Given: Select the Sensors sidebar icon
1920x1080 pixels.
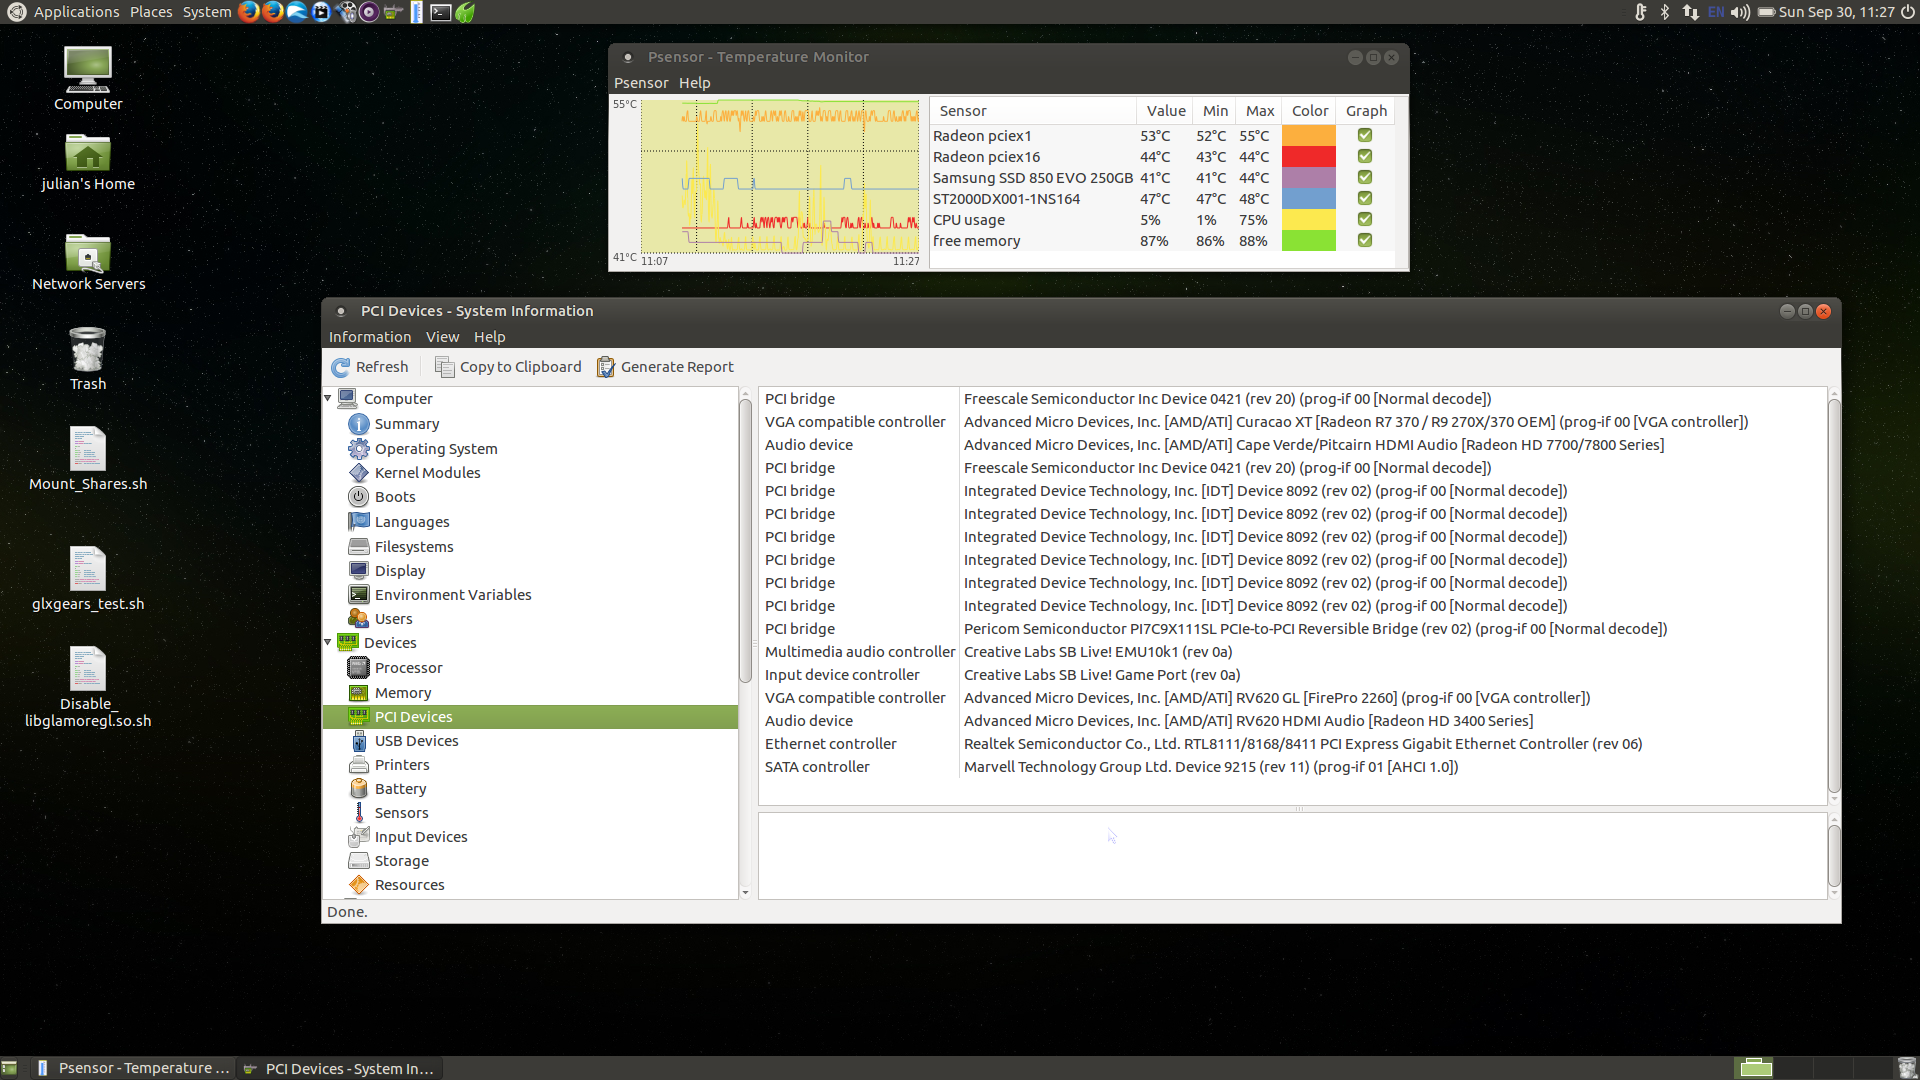Looking at the screenshot, I should coord(359,813).
